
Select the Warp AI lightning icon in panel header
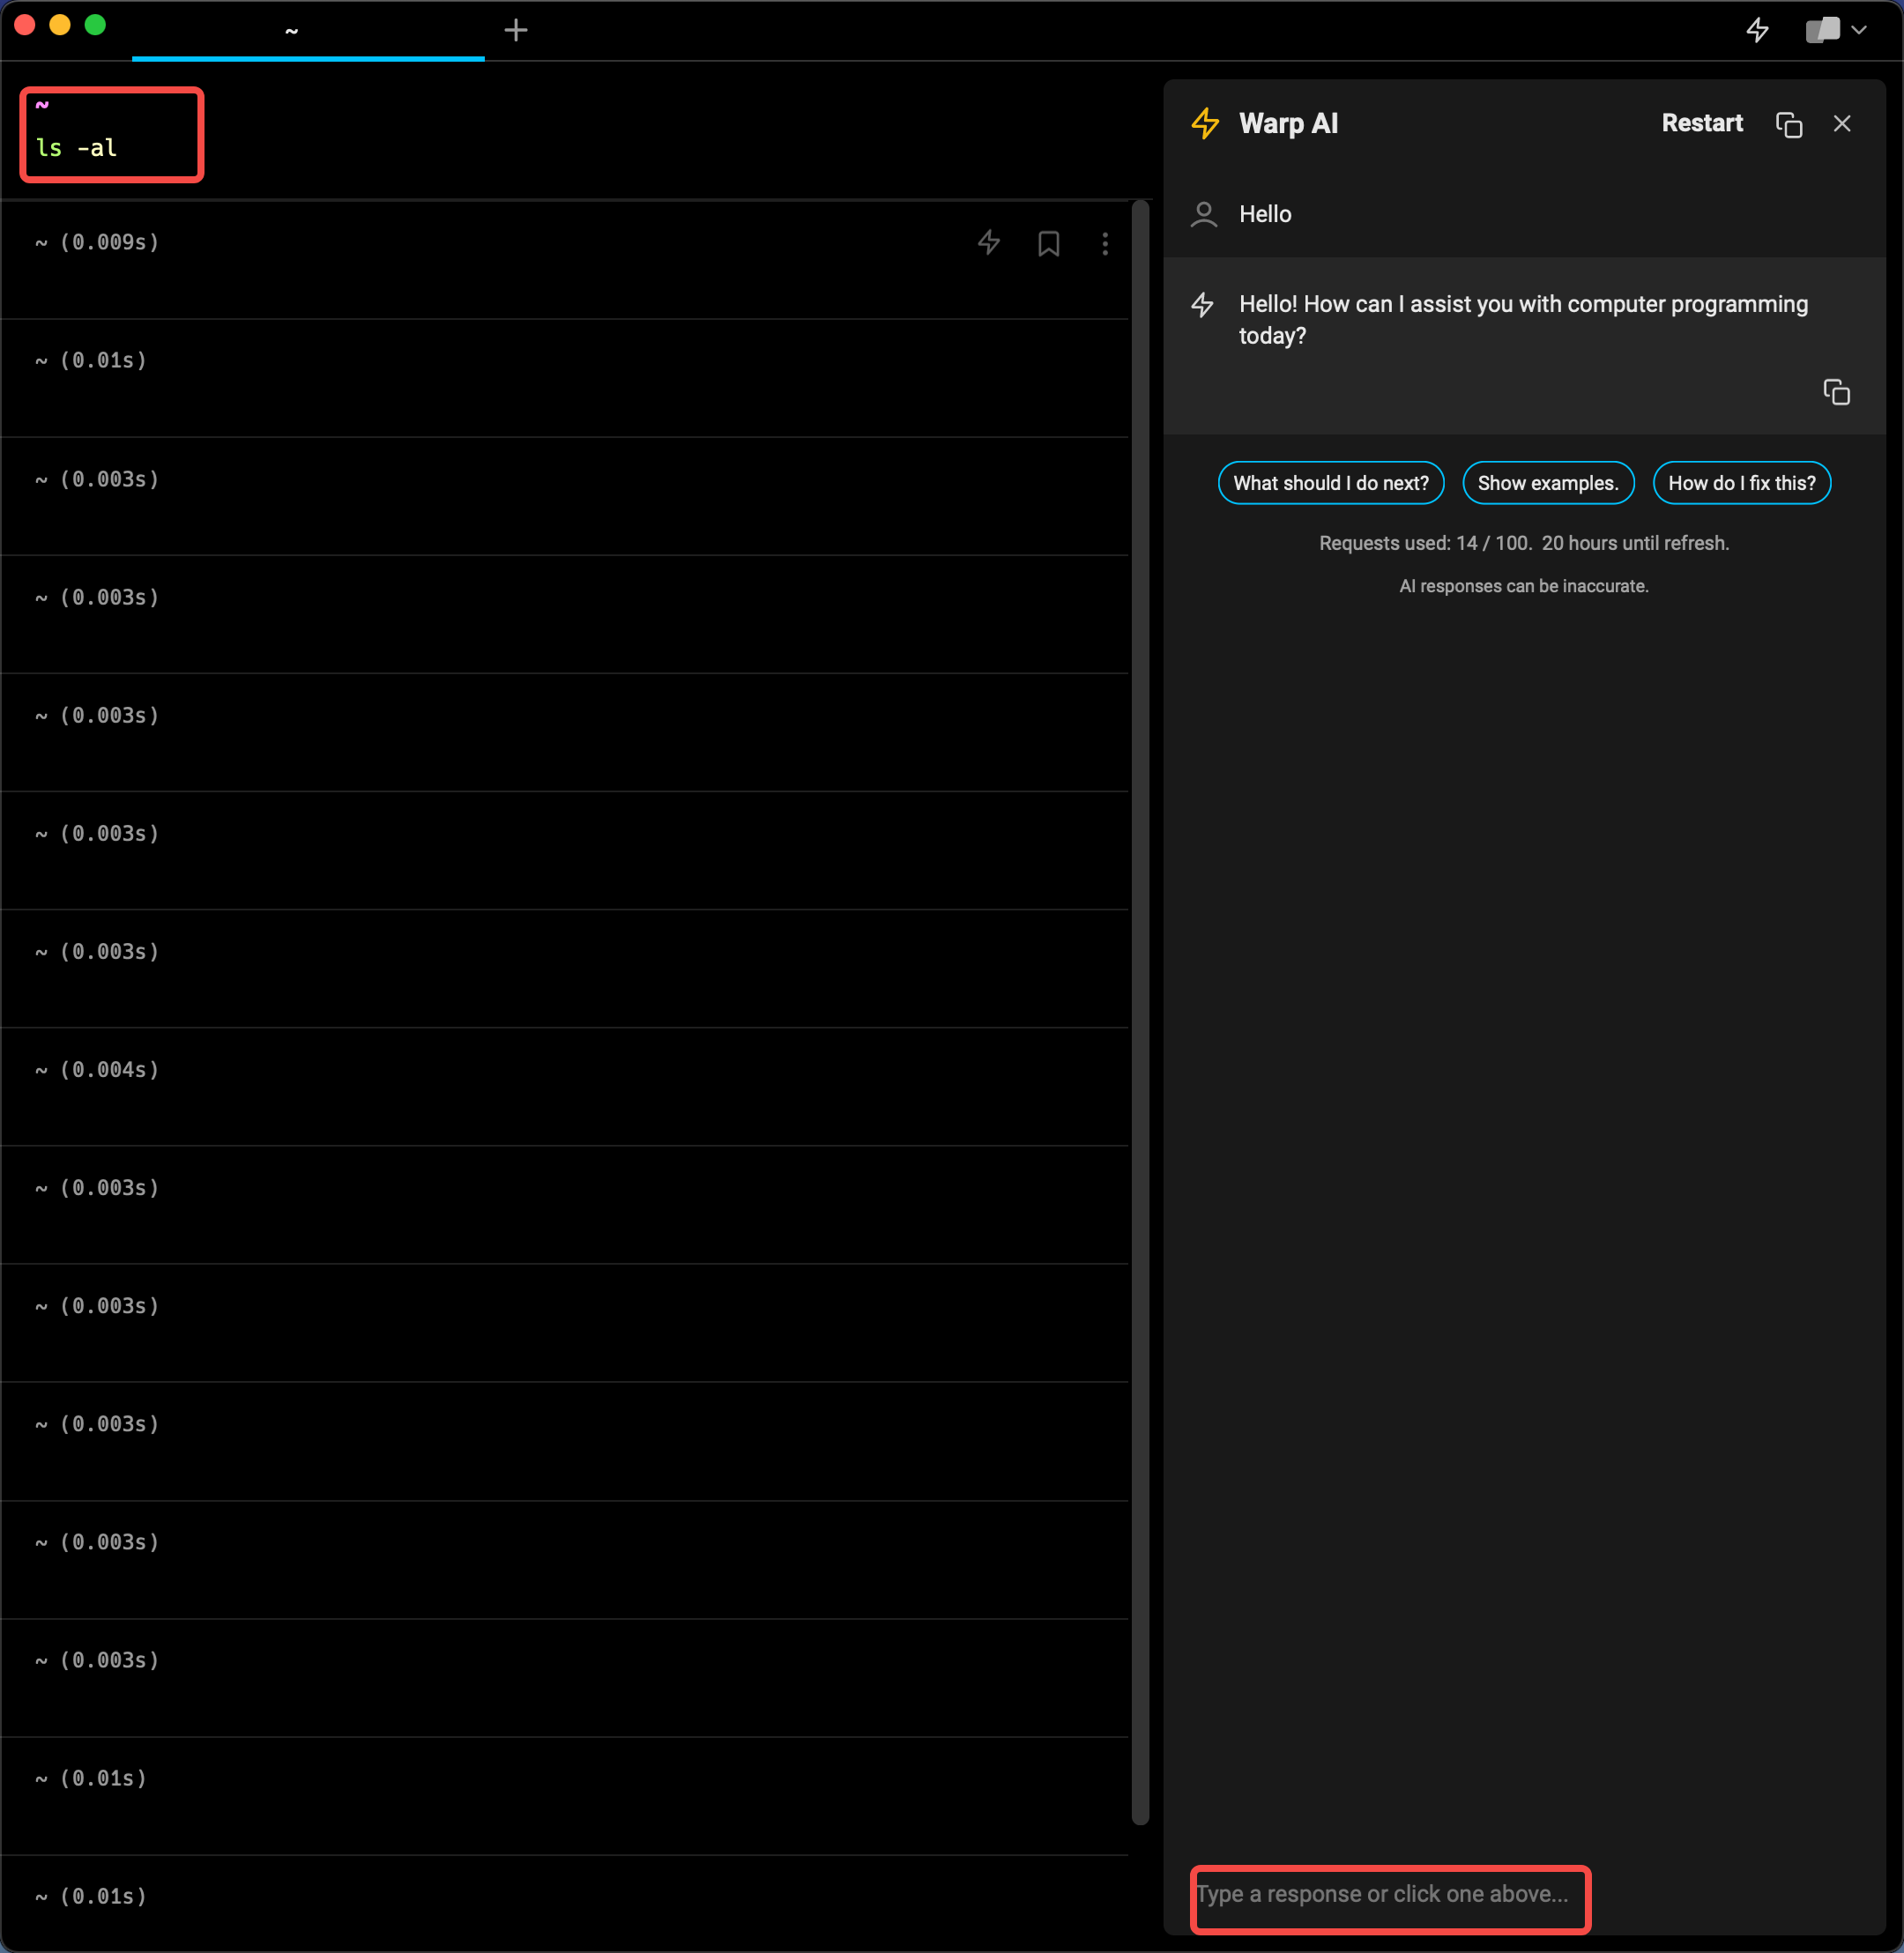(1204, 123)
